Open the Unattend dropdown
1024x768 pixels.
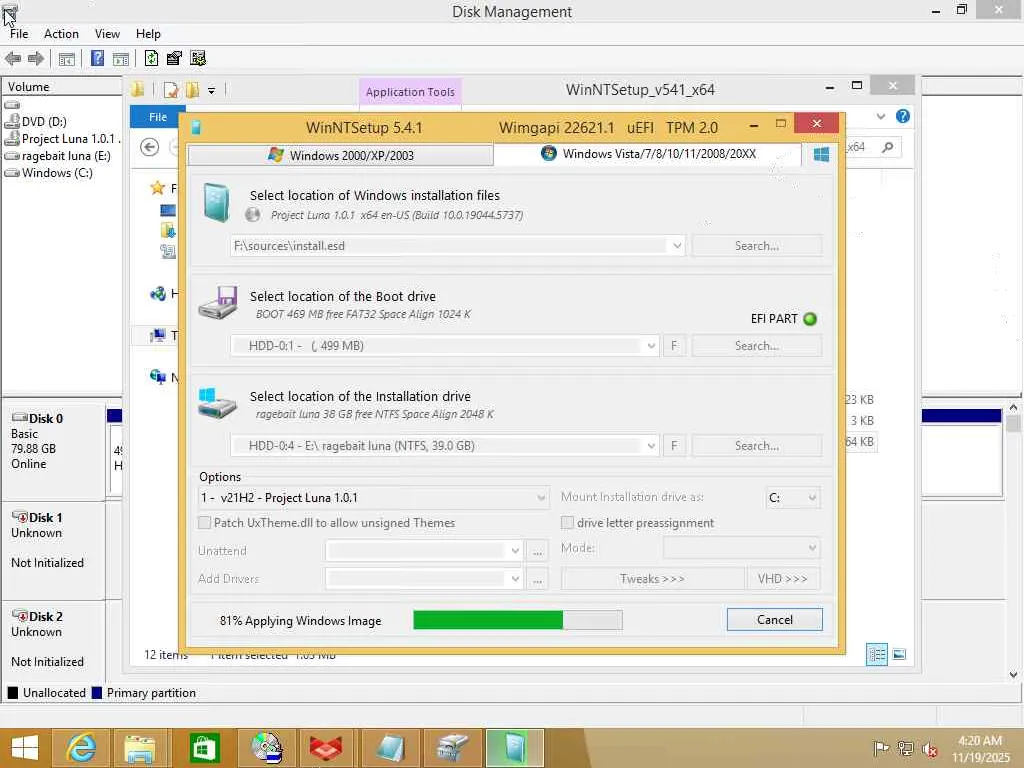[515, 551]
